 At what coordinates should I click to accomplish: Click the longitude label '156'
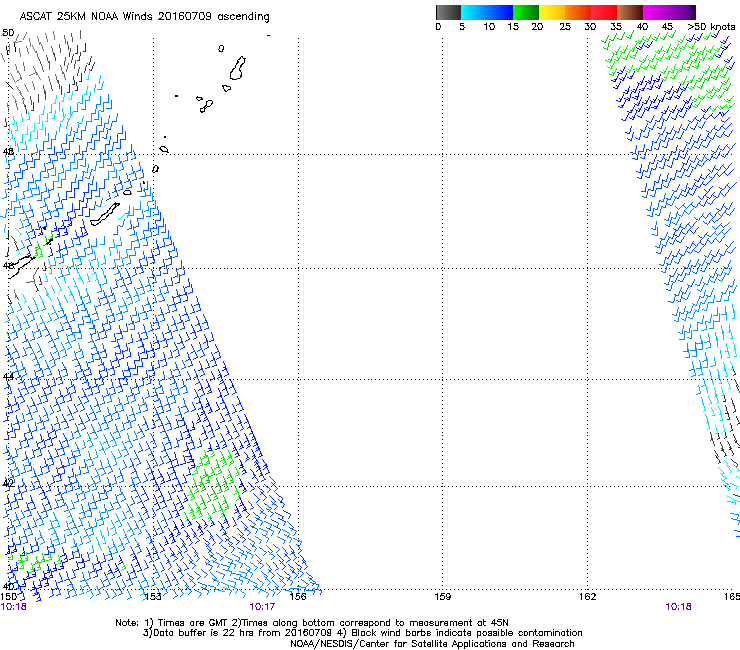(x=298, y=597)
